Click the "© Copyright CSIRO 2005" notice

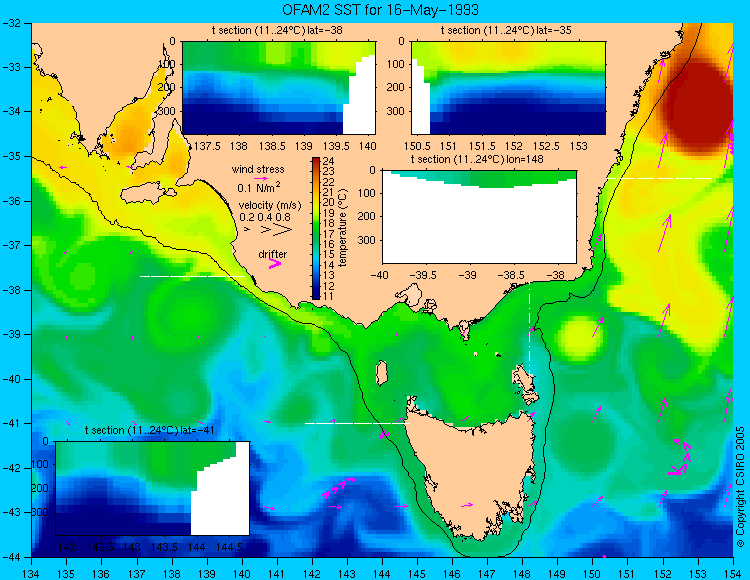coord(740,487)
